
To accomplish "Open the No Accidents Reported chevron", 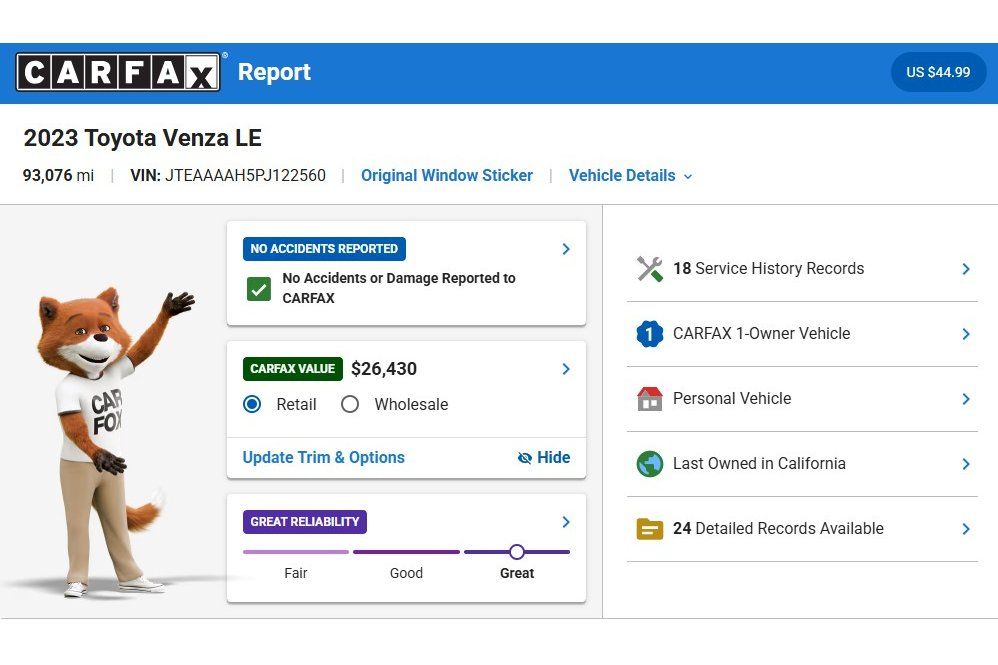I will [x=566, y=249].
